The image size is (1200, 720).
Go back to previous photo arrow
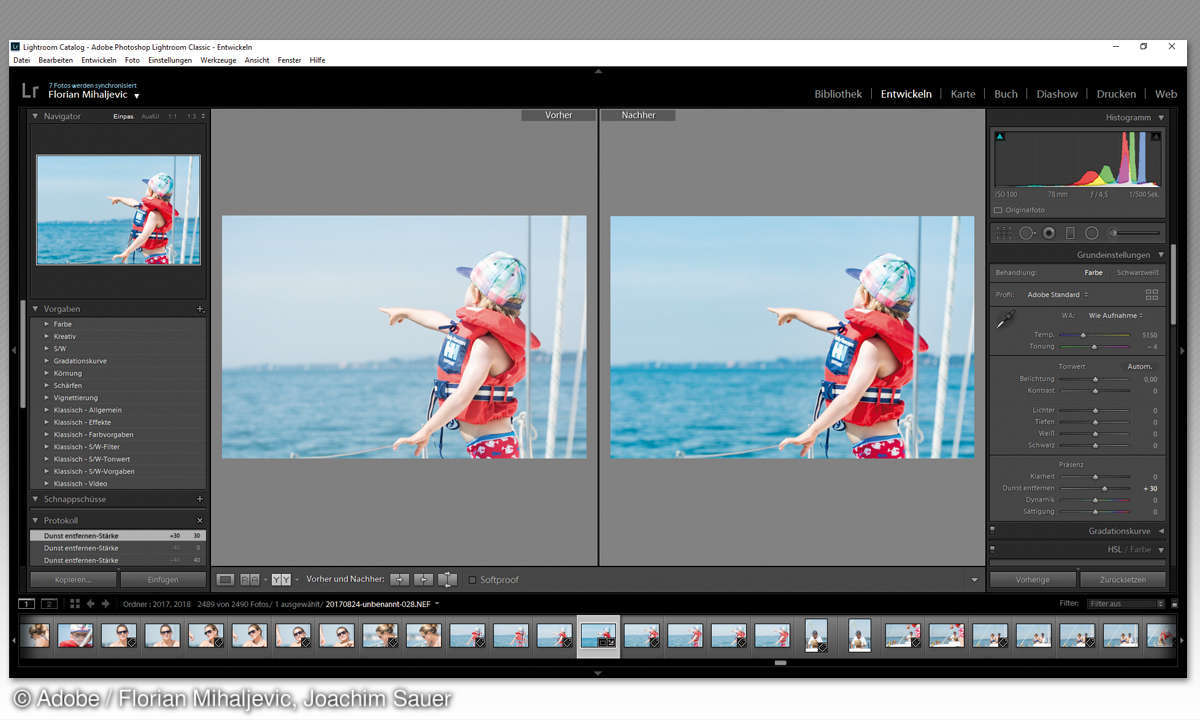pos(91,604)
